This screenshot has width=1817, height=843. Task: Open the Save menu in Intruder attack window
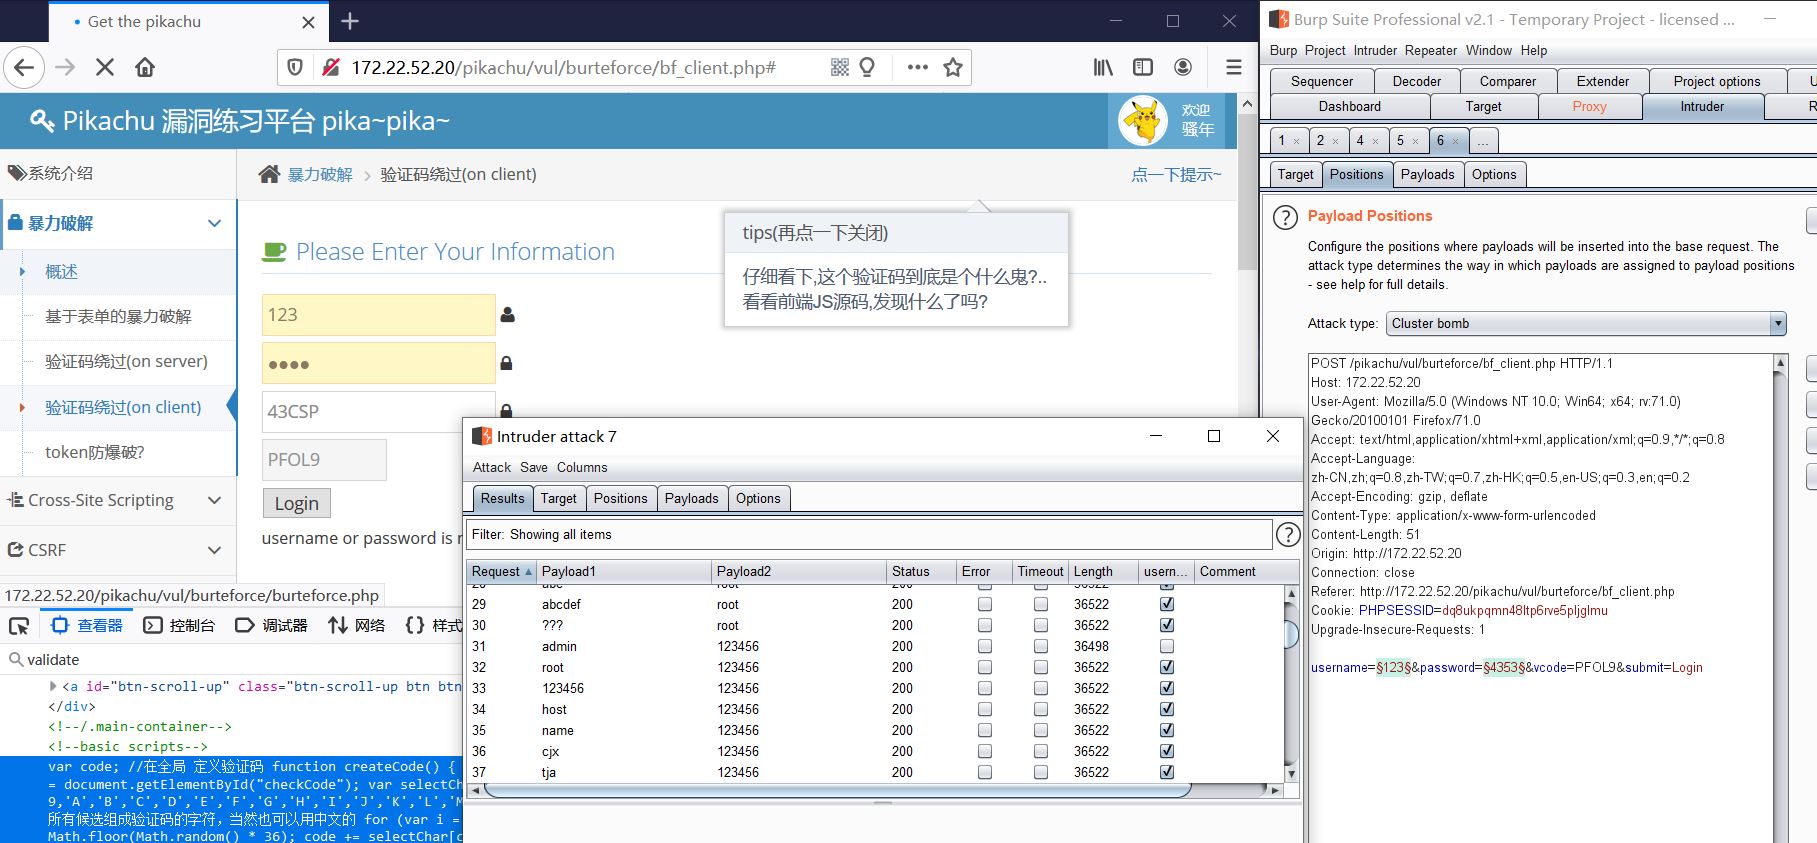pyautogui.click(x=534, y=467)
